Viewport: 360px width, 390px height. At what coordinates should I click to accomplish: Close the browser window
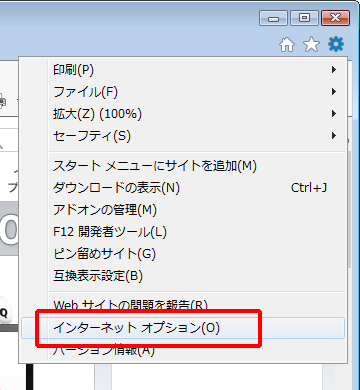336,18
